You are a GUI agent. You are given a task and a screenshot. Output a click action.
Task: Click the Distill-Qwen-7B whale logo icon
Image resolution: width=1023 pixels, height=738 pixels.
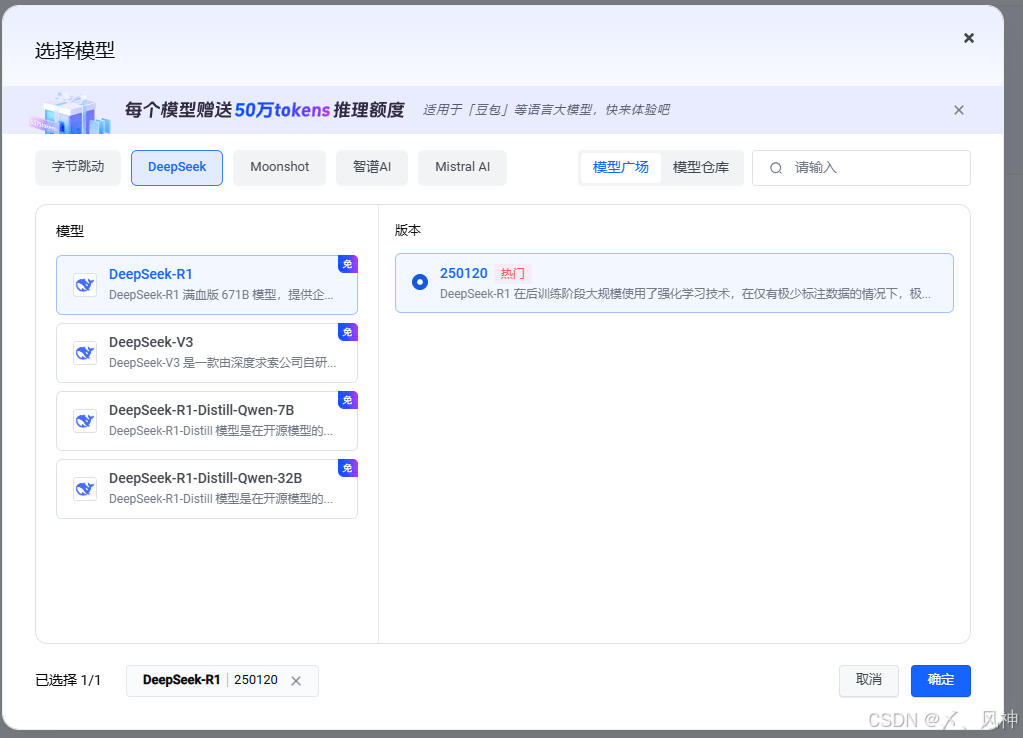coord(85,421)
